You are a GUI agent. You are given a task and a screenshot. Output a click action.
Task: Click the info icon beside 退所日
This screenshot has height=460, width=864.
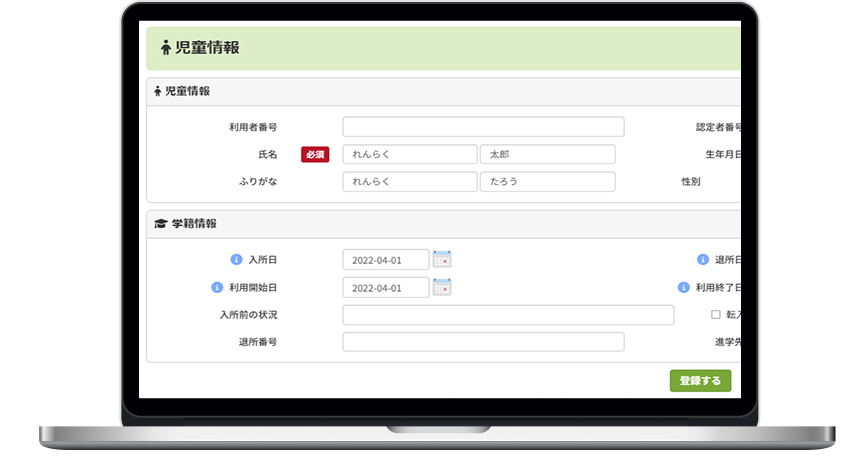click(x=703, y=260)
